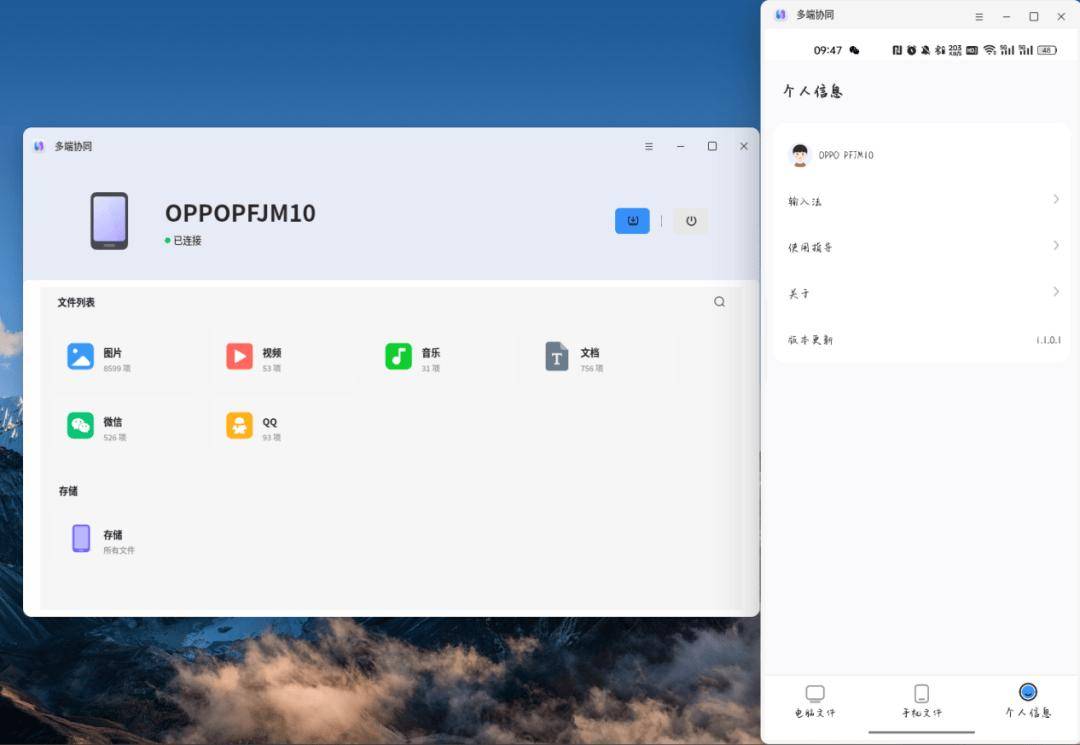The image size is (1080, 745).
Task: Expand the 使用指导 usage guide entry
Action: [x=923, y=246]
